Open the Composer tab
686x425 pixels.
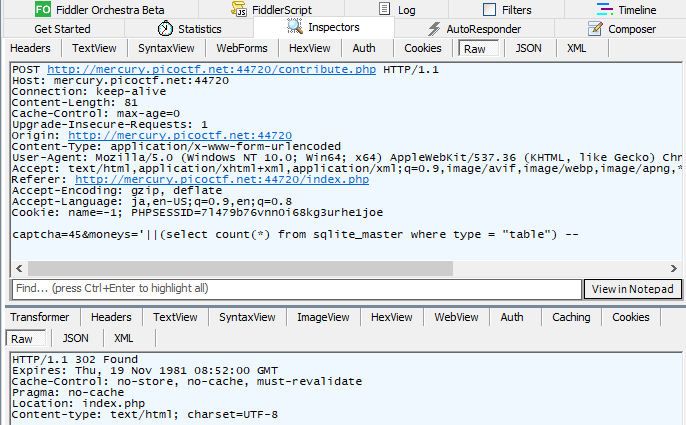coord(621,29)
